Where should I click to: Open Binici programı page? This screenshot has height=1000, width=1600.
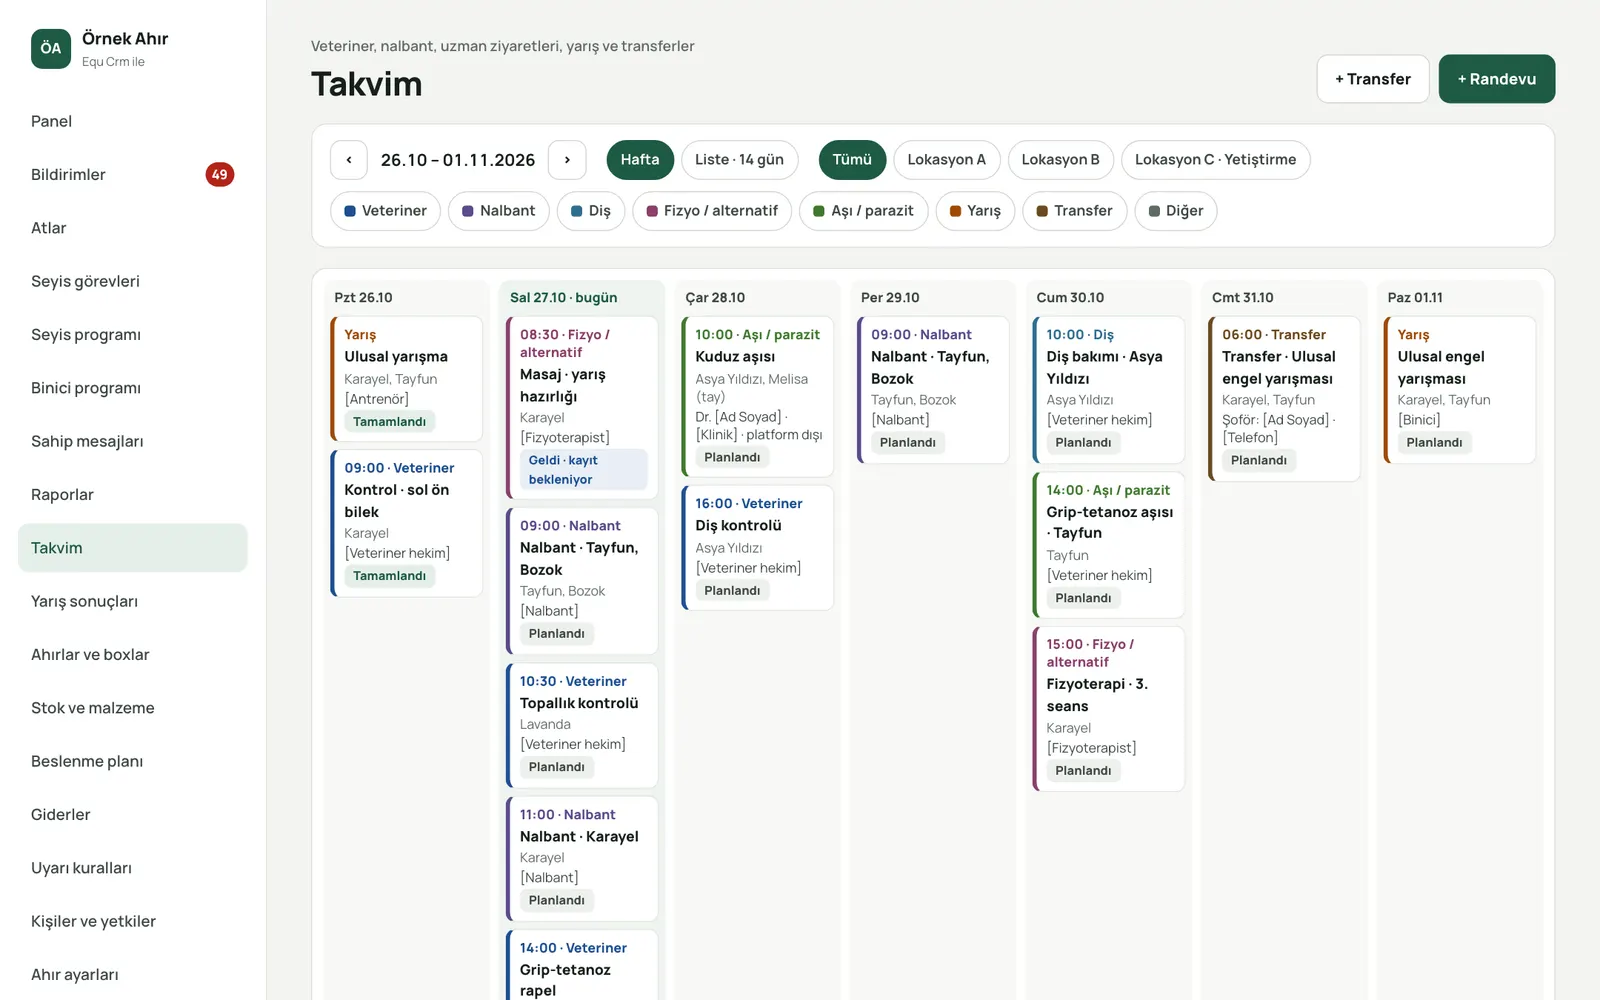point(133,388)
